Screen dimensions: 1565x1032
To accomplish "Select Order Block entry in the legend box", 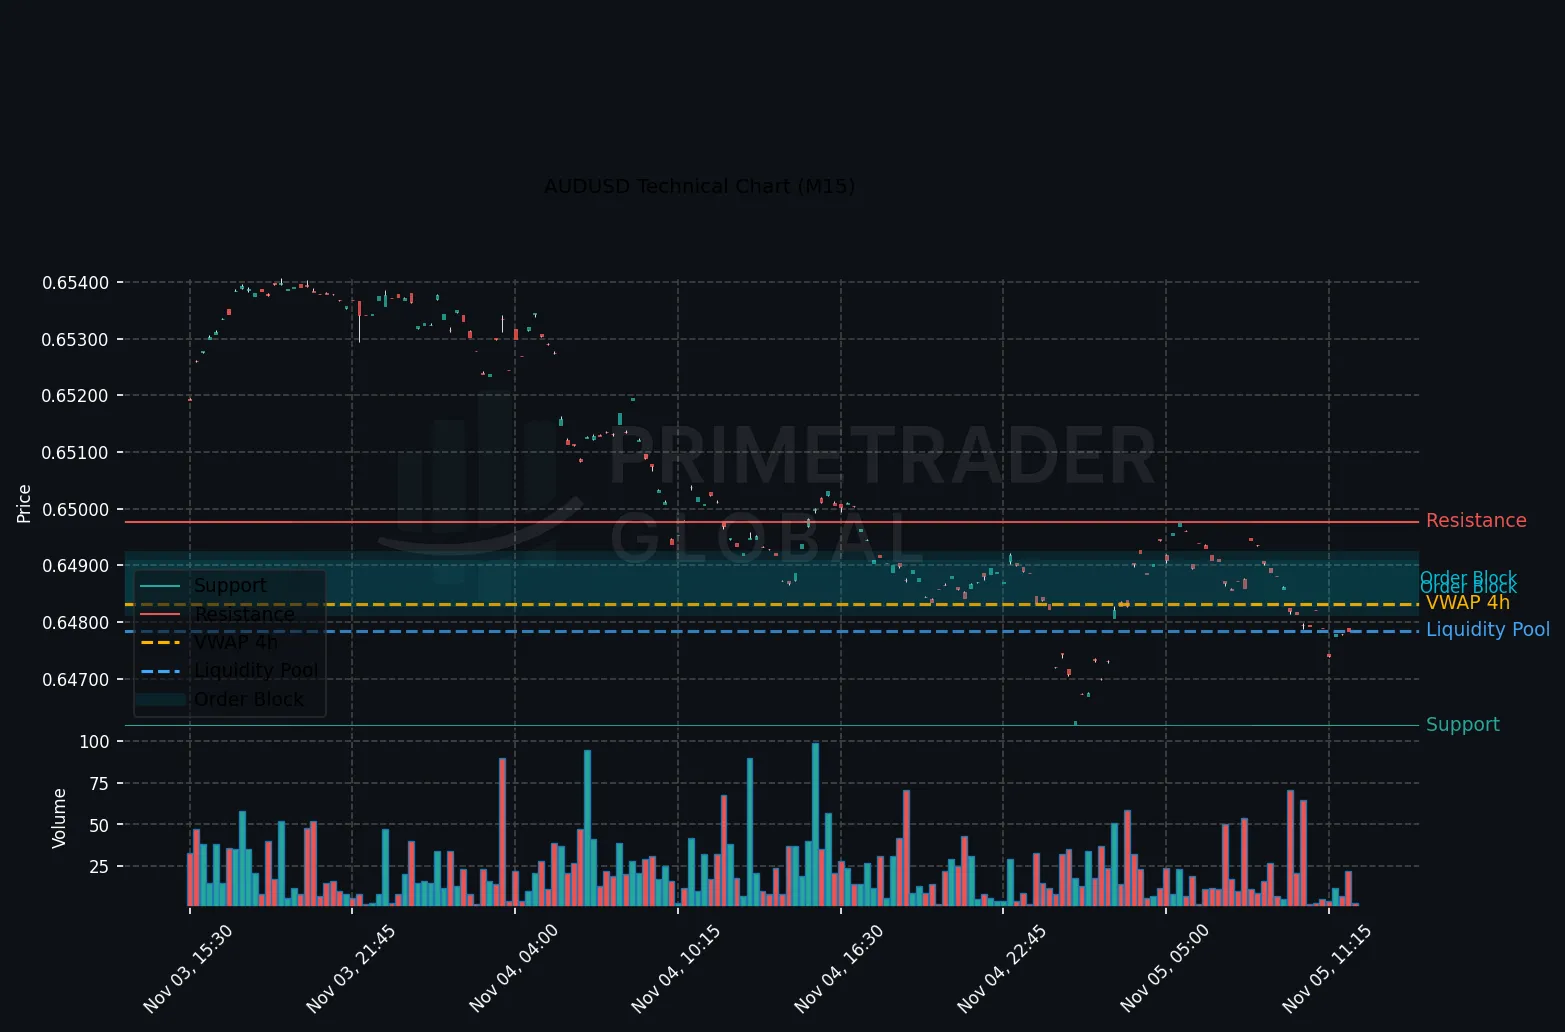I will [248, 699].
